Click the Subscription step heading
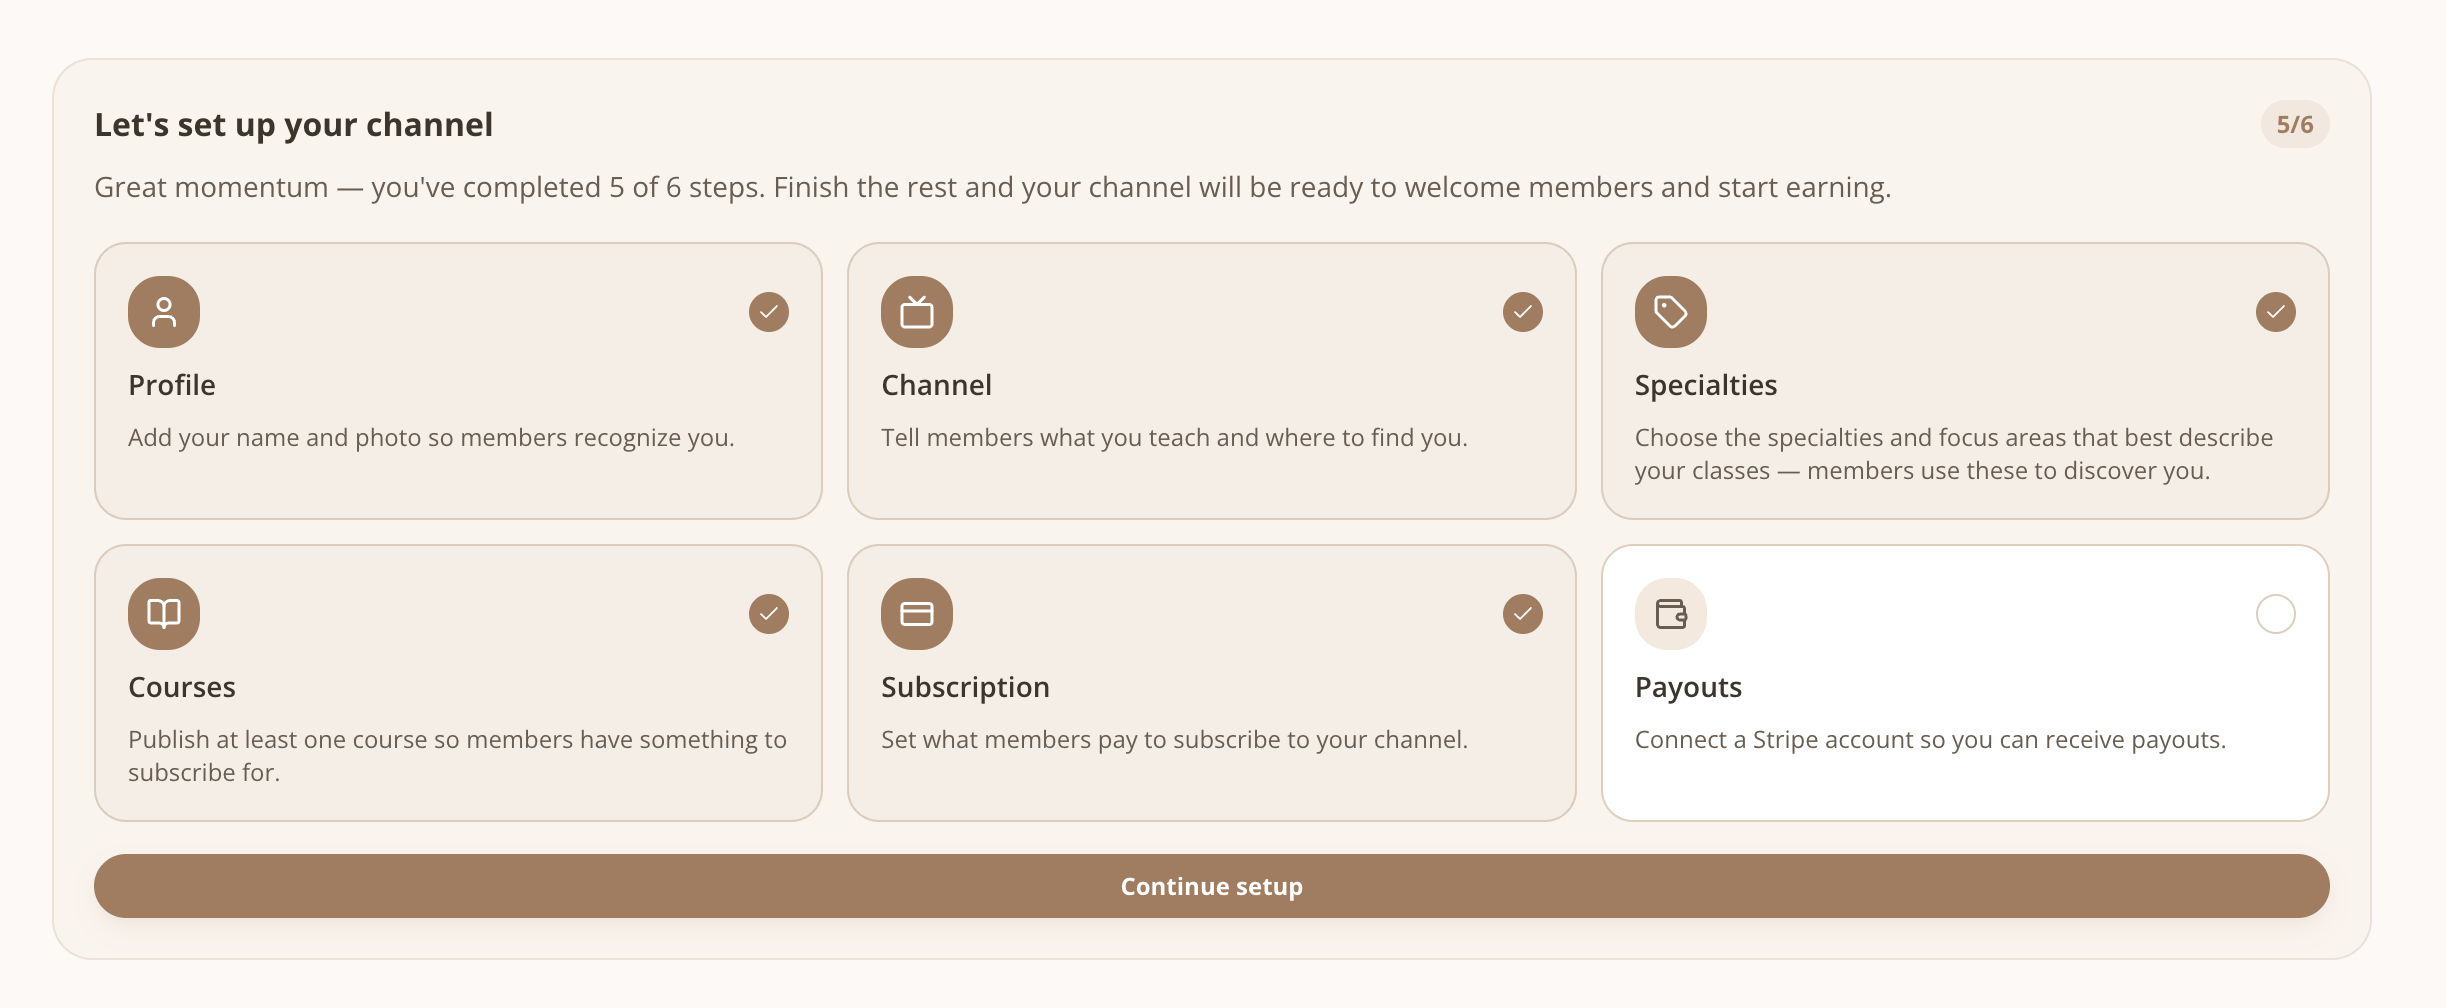2446x1008 pixels. pos(965,687)
